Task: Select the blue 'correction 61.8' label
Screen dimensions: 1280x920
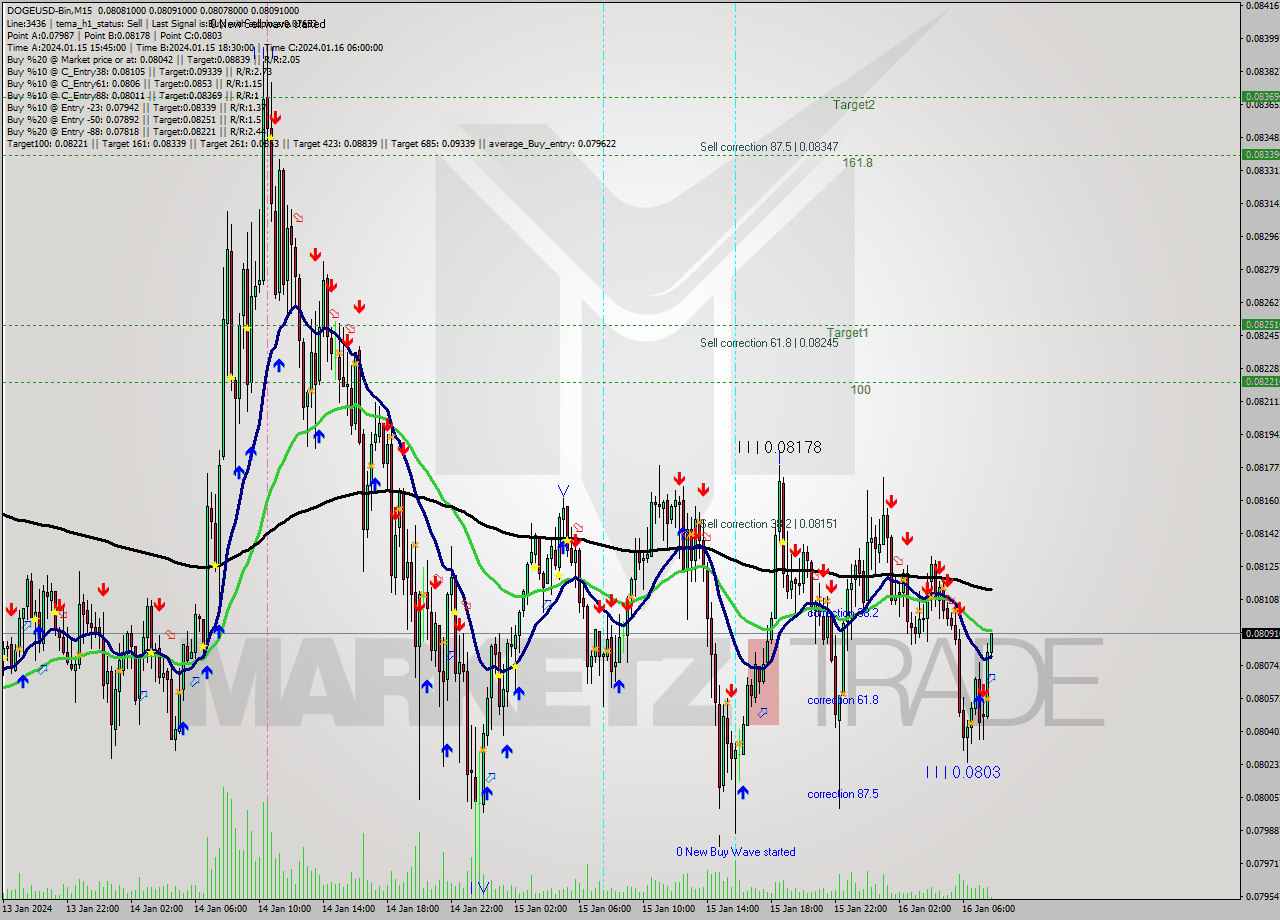Action: (x=843, y=700)
